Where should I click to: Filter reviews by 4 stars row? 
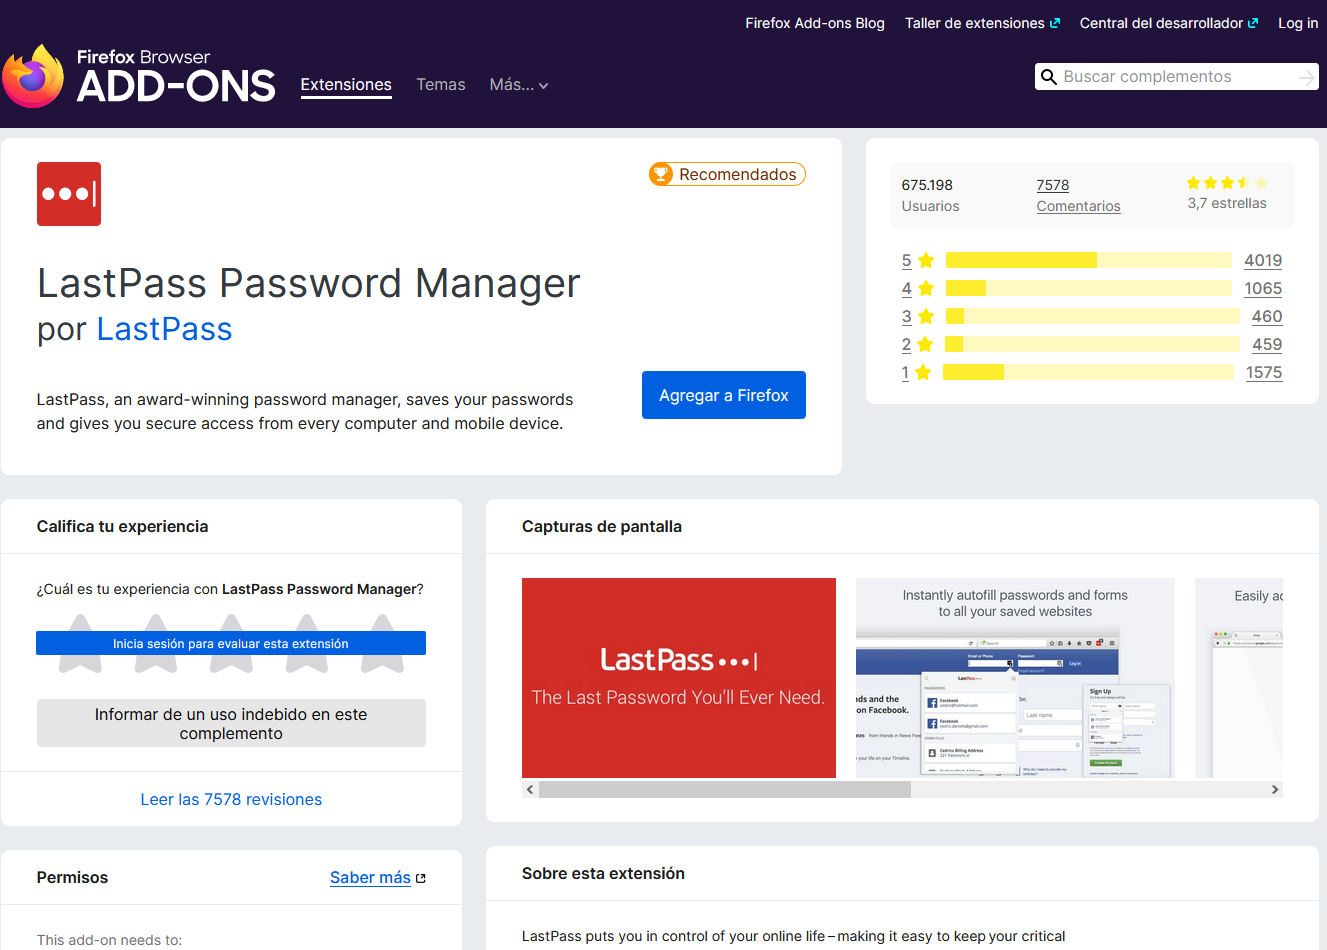1091,288
